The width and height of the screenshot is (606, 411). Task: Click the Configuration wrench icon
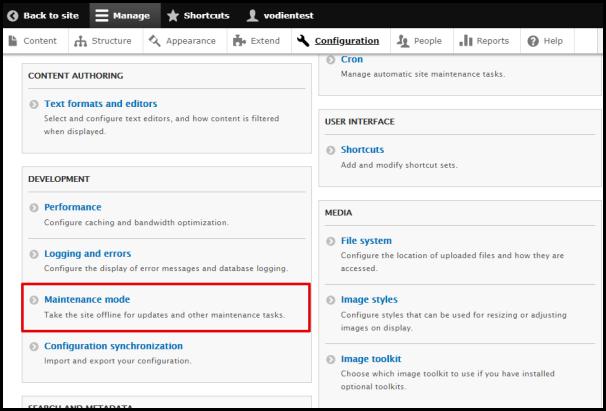click(x=303, y=41)
